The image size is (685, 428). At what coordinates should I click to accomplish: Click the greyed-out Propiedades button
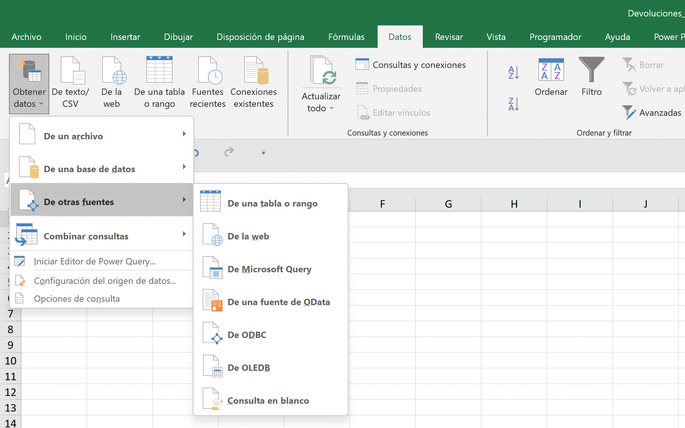pyautogui.click(x=388, y=89)
